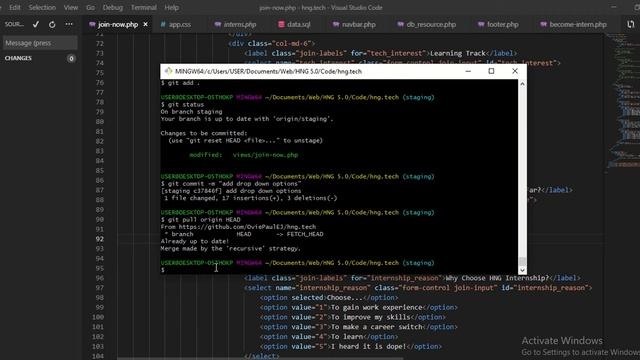The height and width of the screenshot is (360, 640).
Task: Click the github.com/OviePaulEJ/hng.tech URL in terminal
Action: click(247, 227)
